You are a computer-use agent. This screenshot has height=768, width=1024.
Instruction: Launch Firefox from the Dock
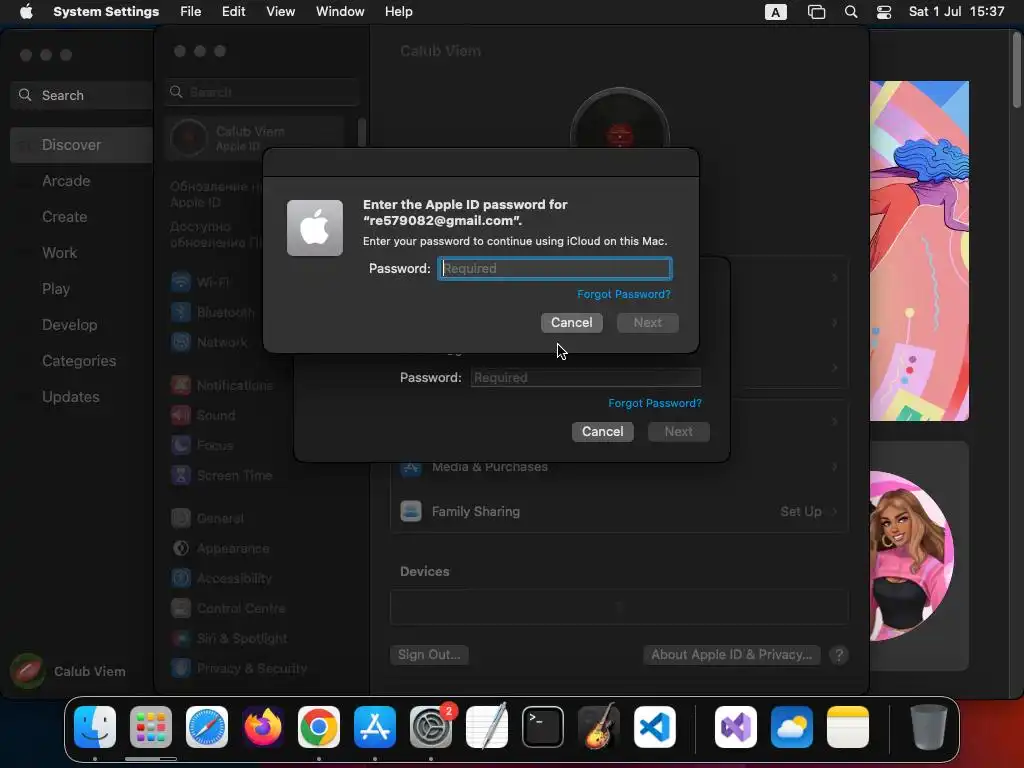pos(263,727)
